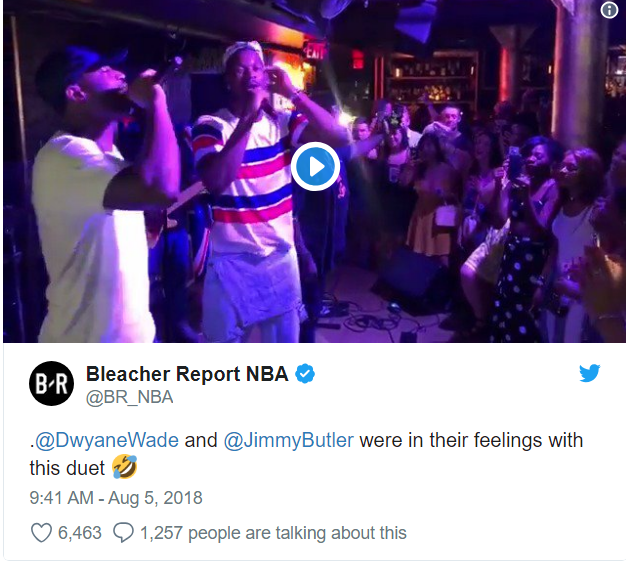Viewport: 626px width, 584px height.
Task: Open the @JimmyButler mention
Action: coord(289,440)
